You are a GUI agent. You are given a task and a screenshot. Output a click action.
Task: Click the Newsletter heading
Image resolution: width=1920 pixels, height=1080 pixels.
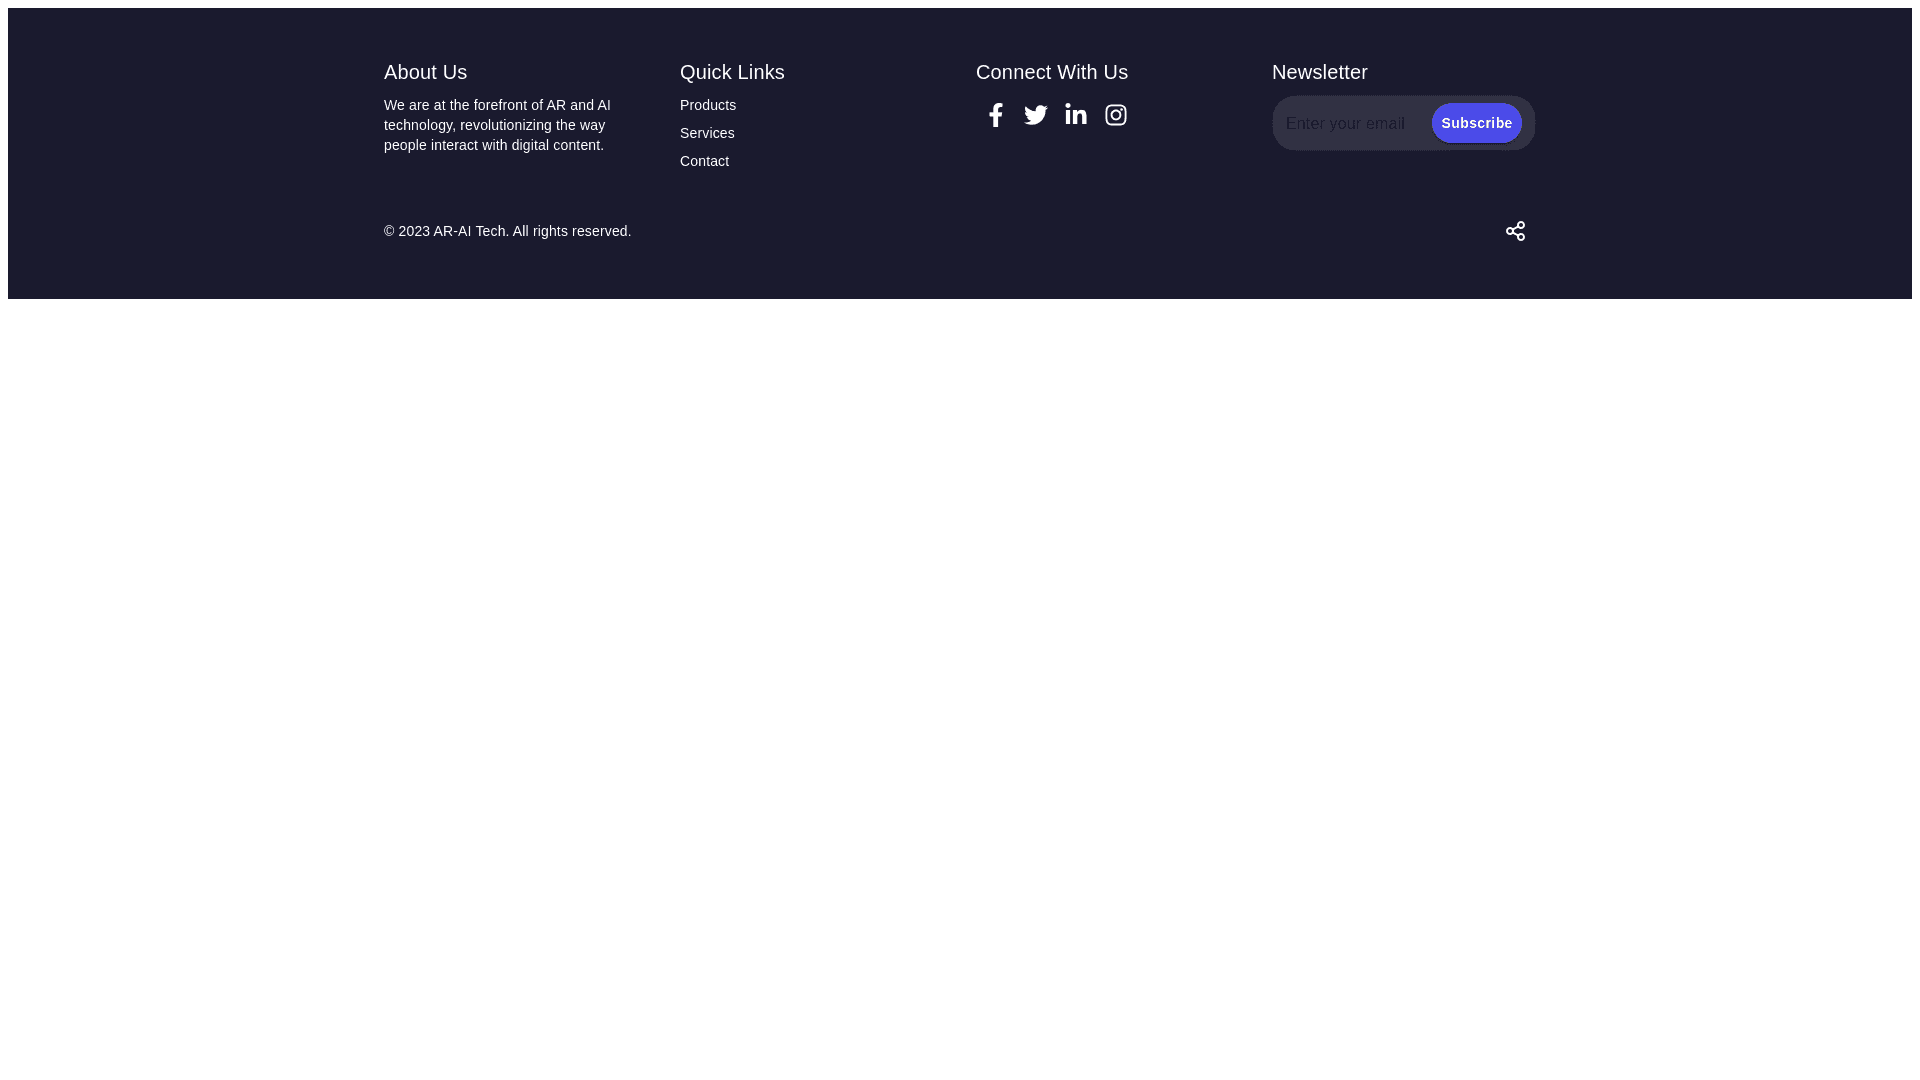tap(1319, 72)
